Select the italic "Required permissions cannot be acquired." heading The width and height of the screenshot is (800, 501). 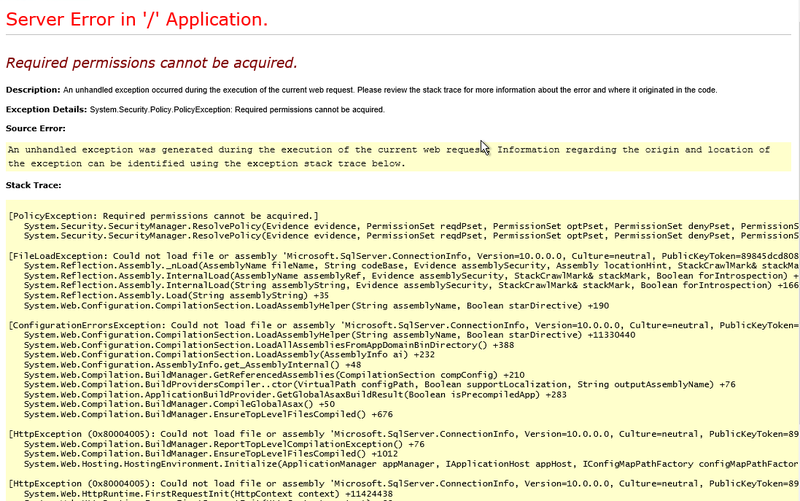coord(152,63)
